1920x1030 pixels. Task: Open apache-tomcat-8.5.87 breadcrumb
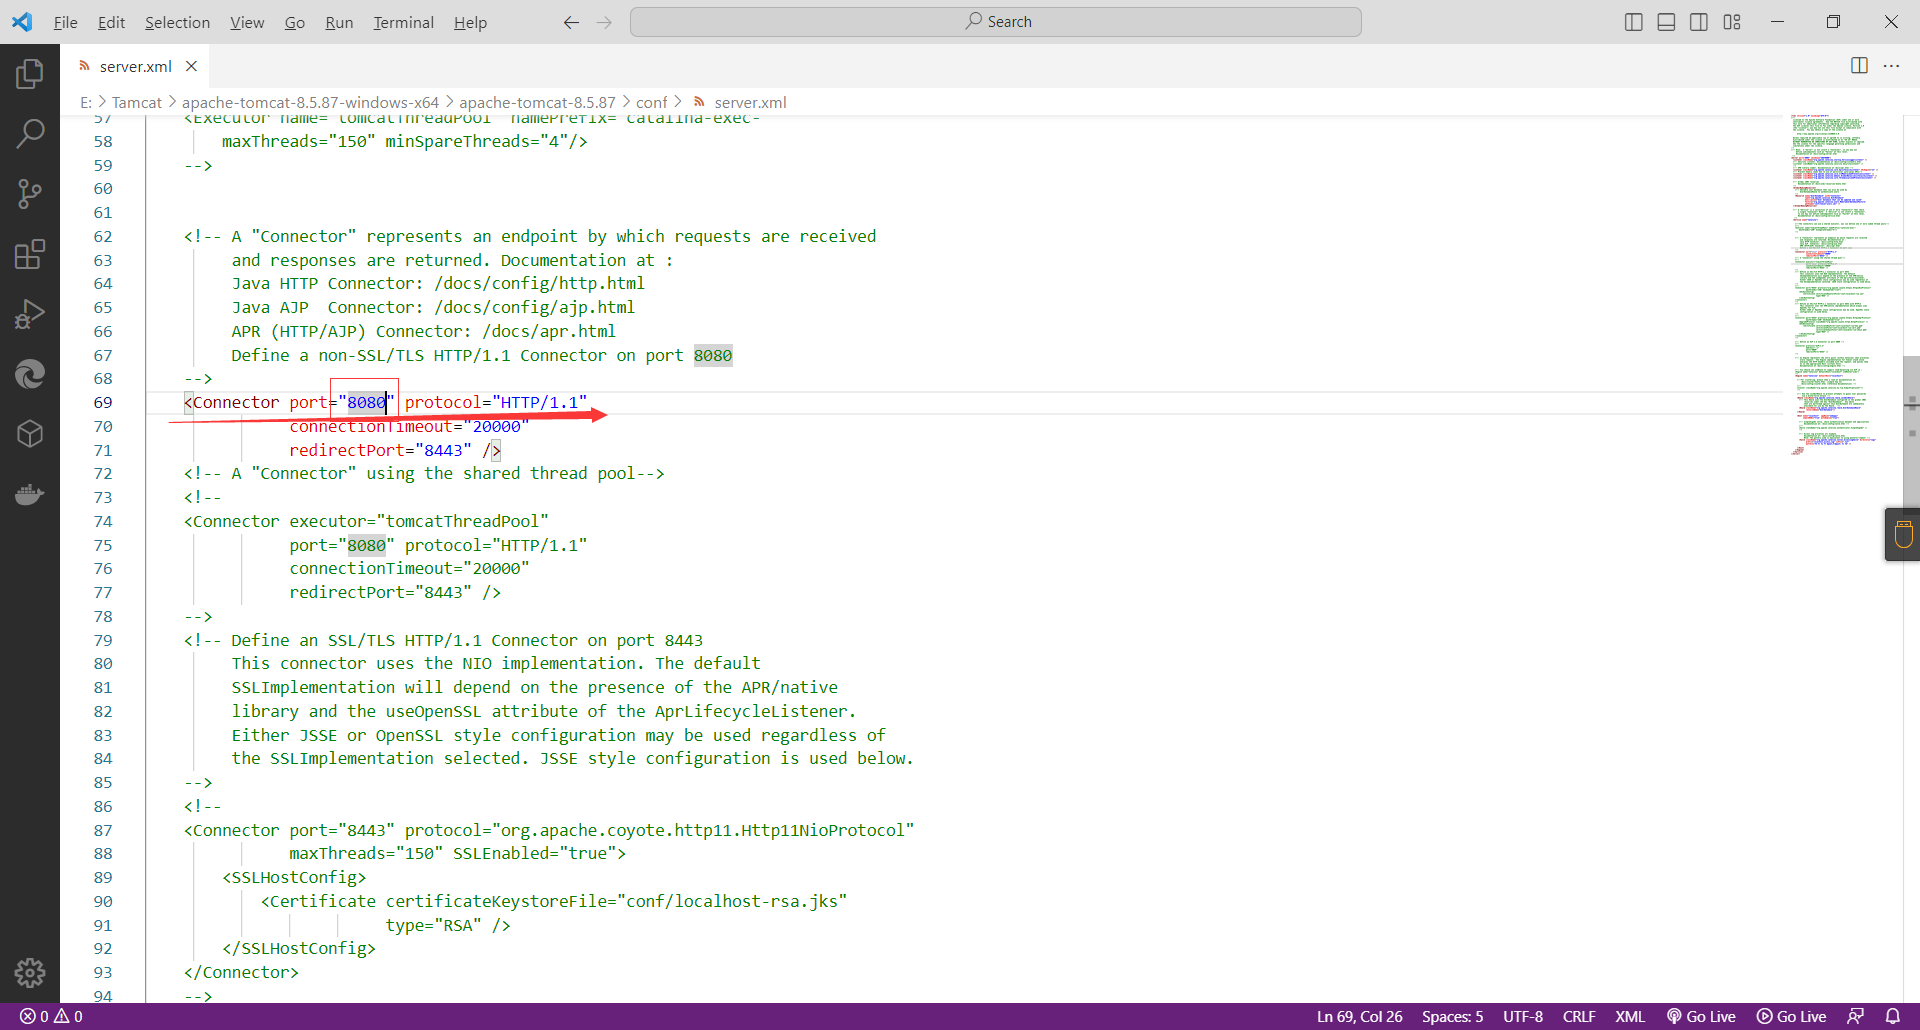pos(537,102)
